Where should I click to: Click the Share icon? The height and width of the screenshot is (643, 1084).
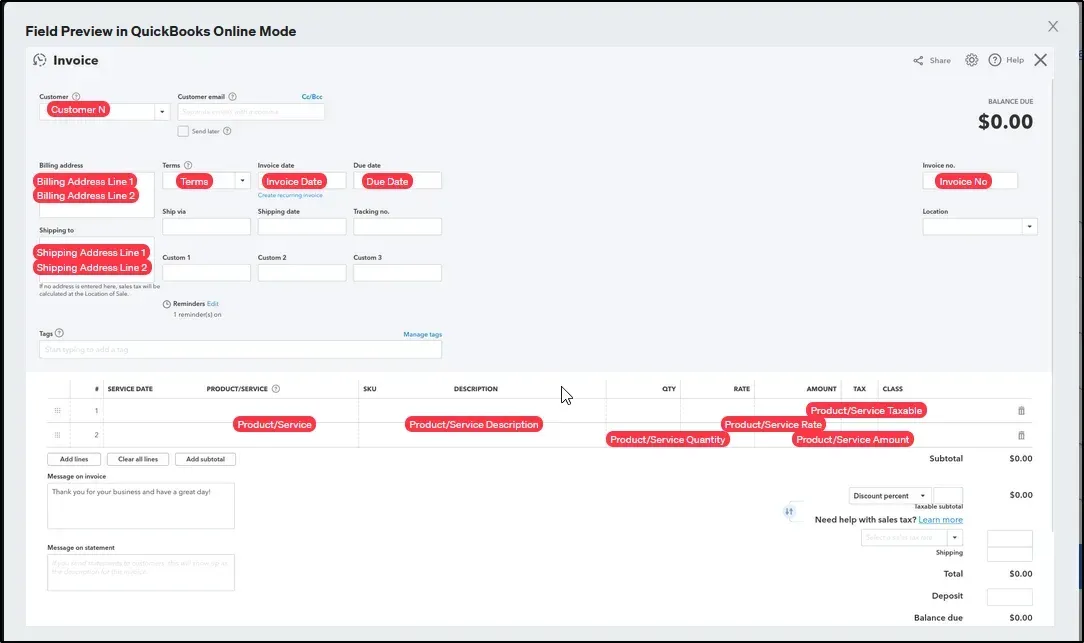click(918, 61)
